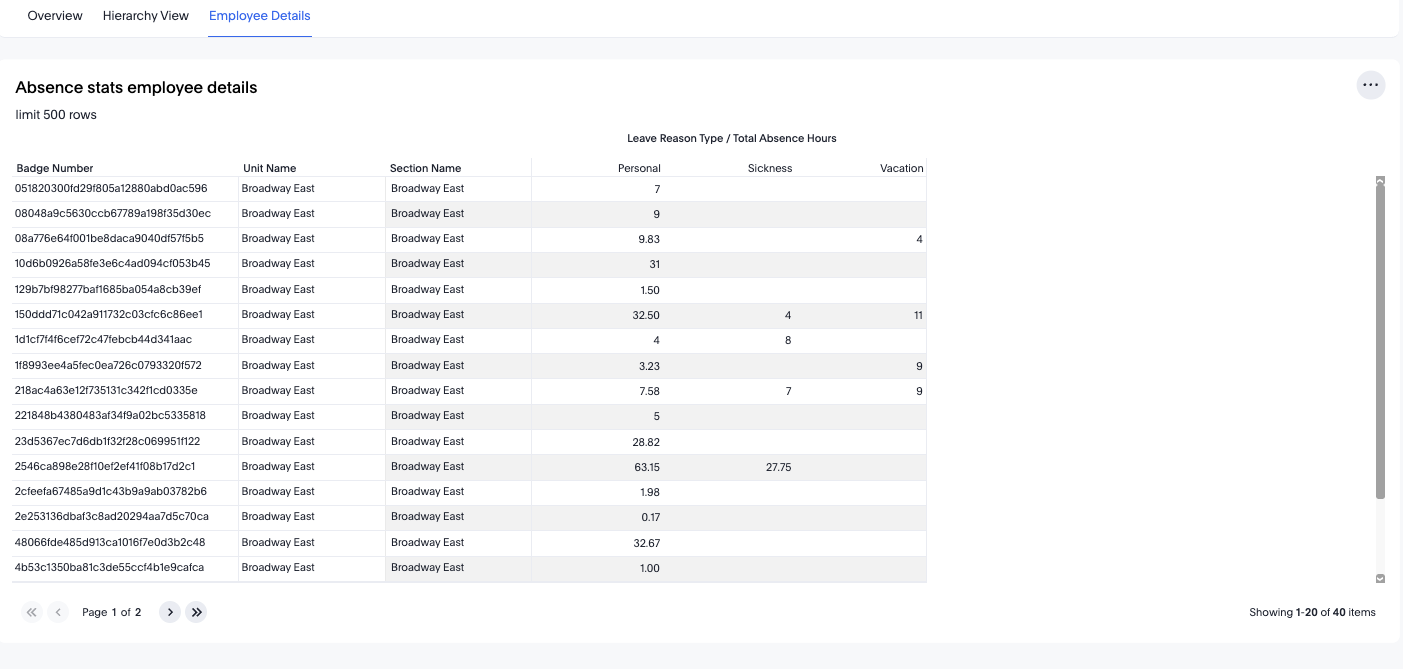The image size is (1403, 669).
Task: Jump to the last page
Action: coord(196,612)
